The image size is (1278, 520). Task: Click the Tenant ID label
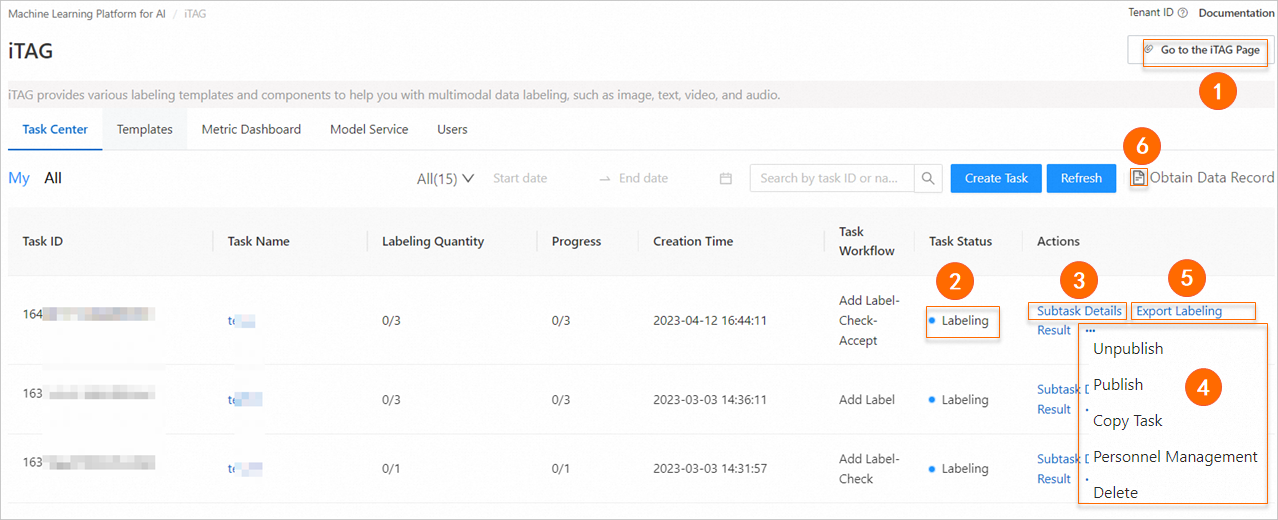1151,13
